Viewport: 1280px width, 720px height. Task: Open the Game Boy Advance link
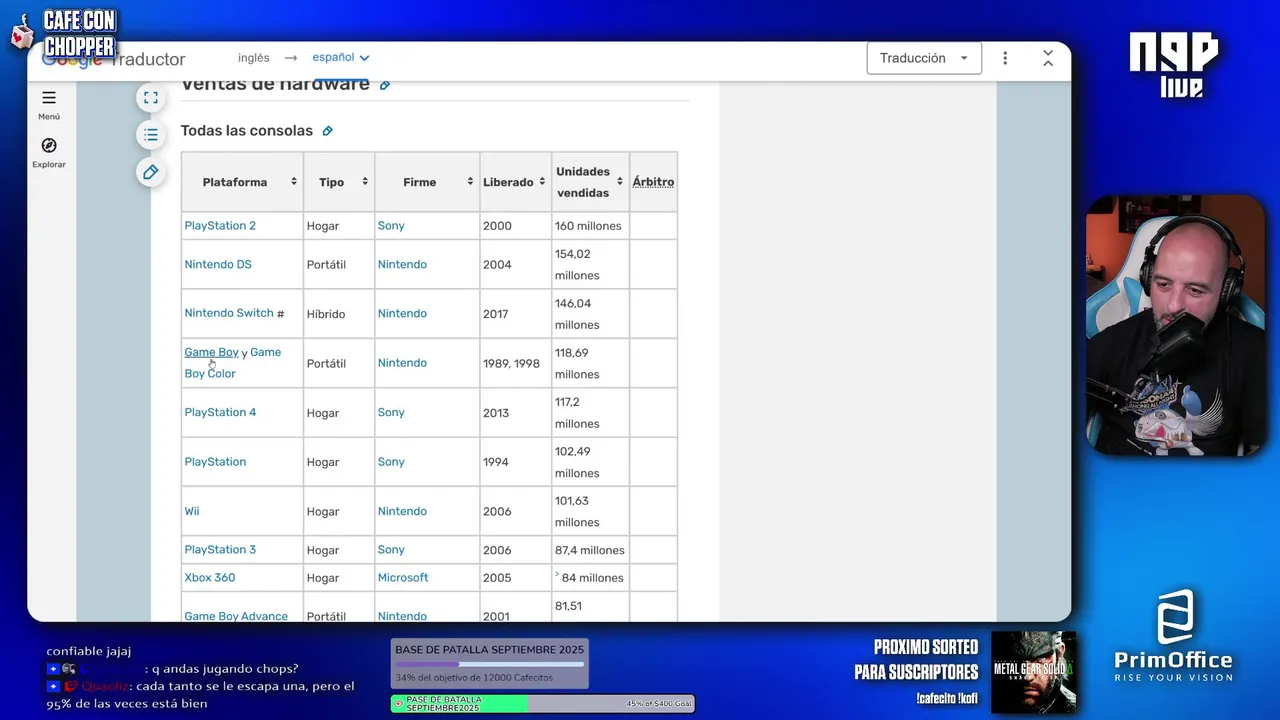(x=236, y=616)
